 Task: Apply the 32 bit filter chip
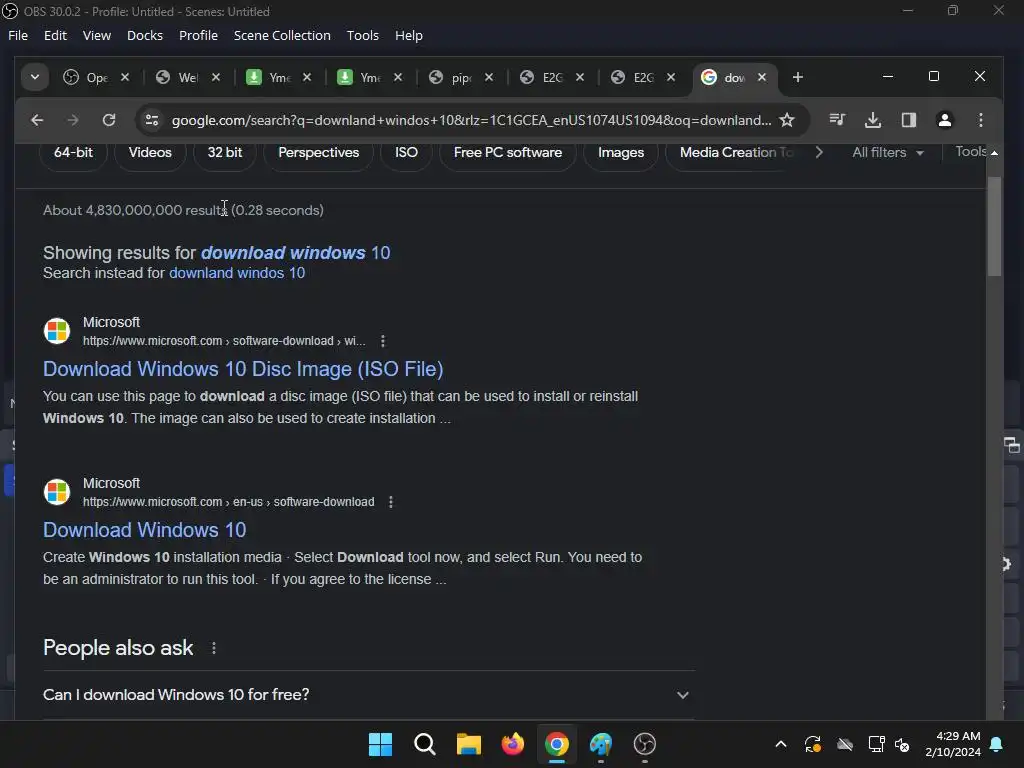click(x=225, y=152)
